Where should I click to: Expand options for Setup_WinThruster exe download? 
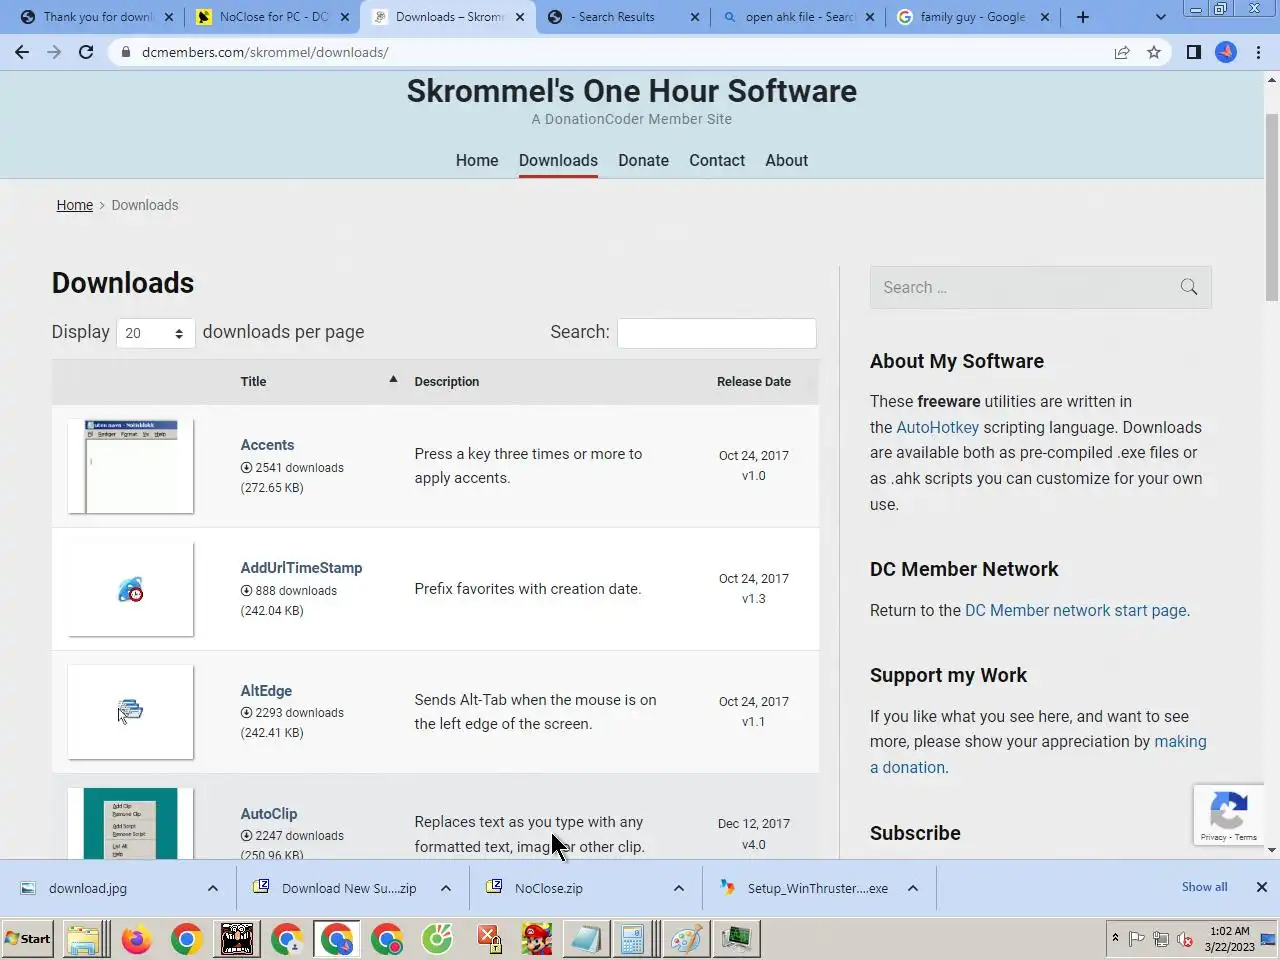click(913, 888)
